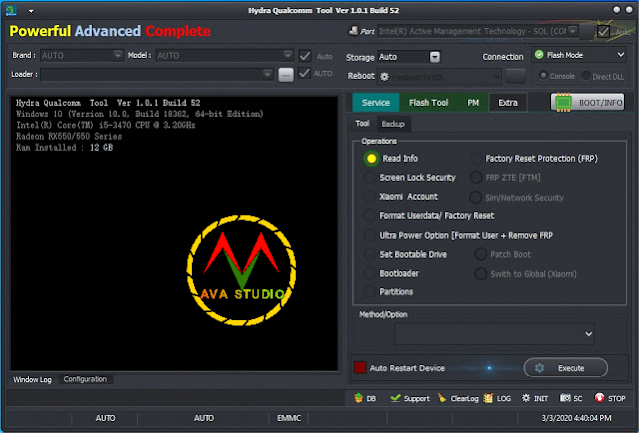The width and height of the screenshot is (640, 434).
Task: Click the first AUTO status bar entry
Action: pos(105,418)
